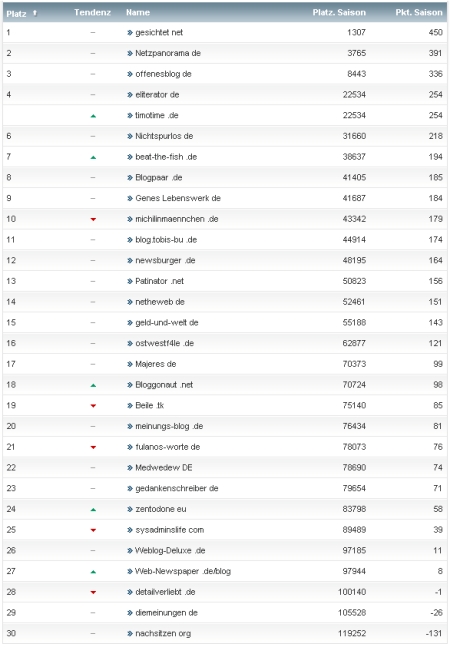Click red down arrow for fulanos-worte de
Image resolution: width=450 pixels, height=647 pixels.
(x=93, y=447)
